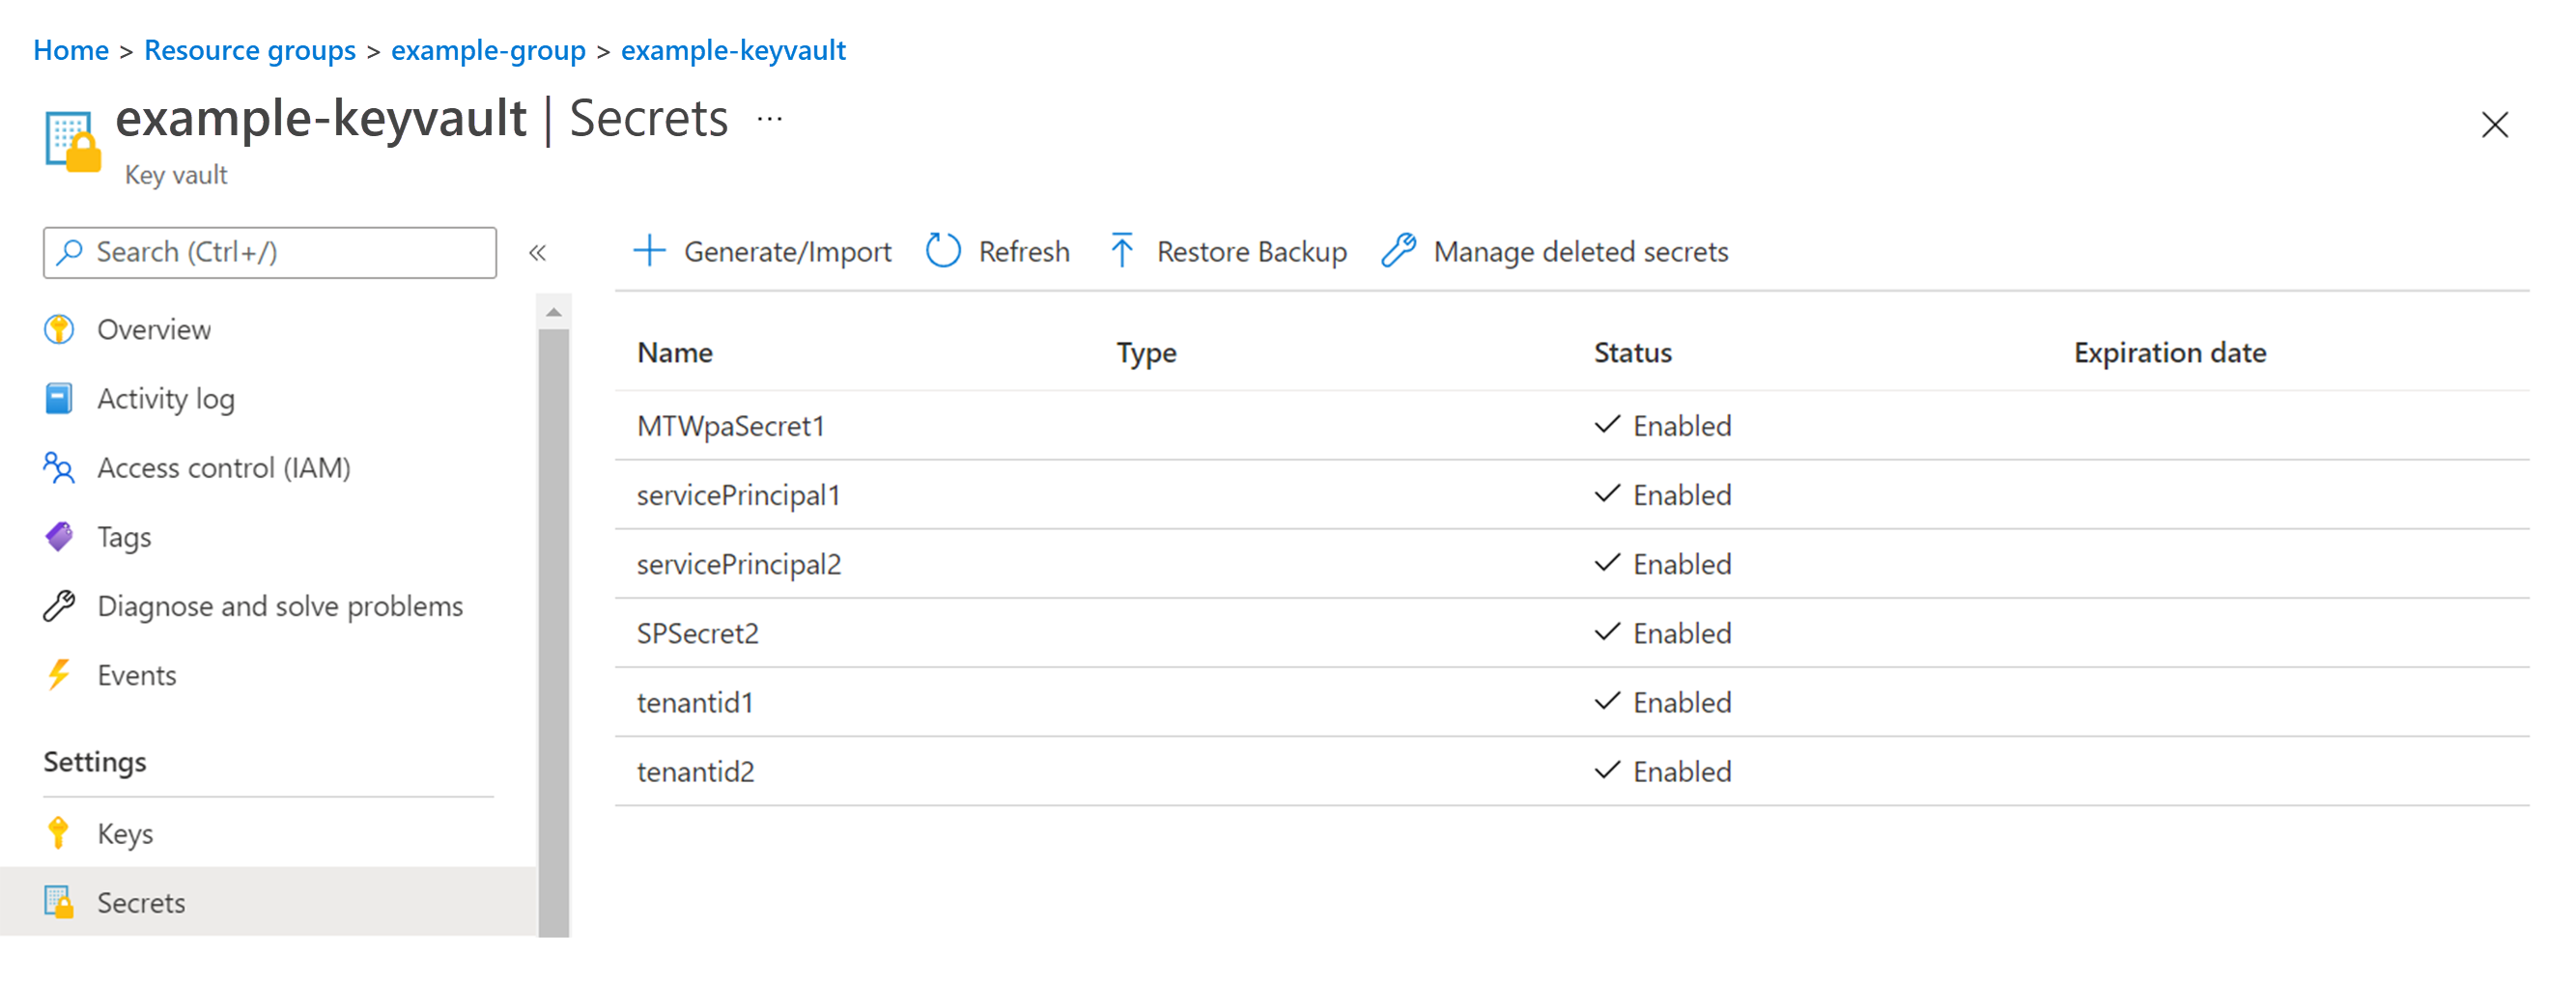Sort by Expiration date column header

(2169, 352)
